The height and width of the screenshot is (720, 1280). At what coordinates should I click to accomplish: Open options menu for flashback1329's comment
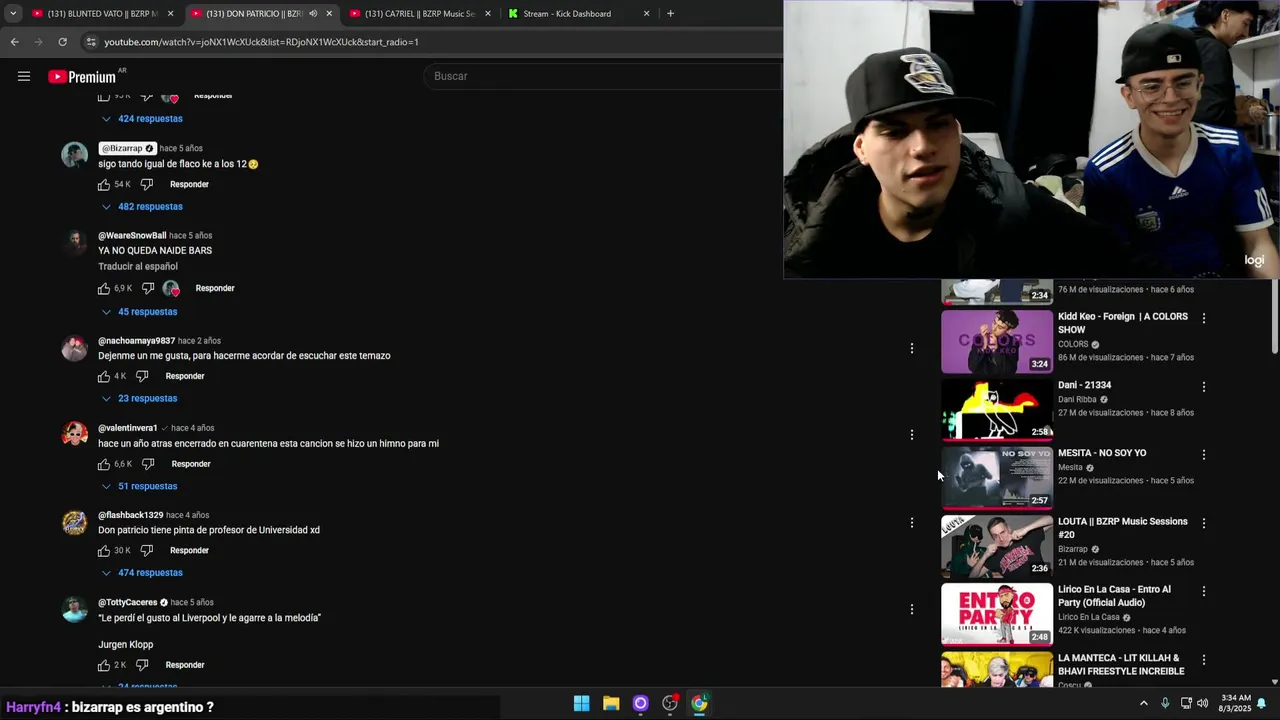tap(911, 522)
